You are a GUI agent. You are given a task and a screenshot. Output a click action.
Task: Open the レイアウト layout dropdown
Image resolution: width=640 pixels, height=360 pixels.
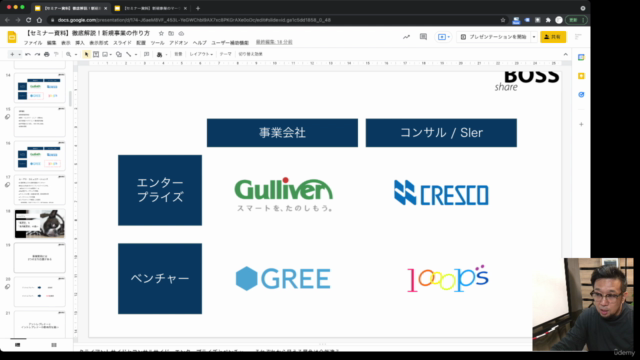tap(201, 54)
